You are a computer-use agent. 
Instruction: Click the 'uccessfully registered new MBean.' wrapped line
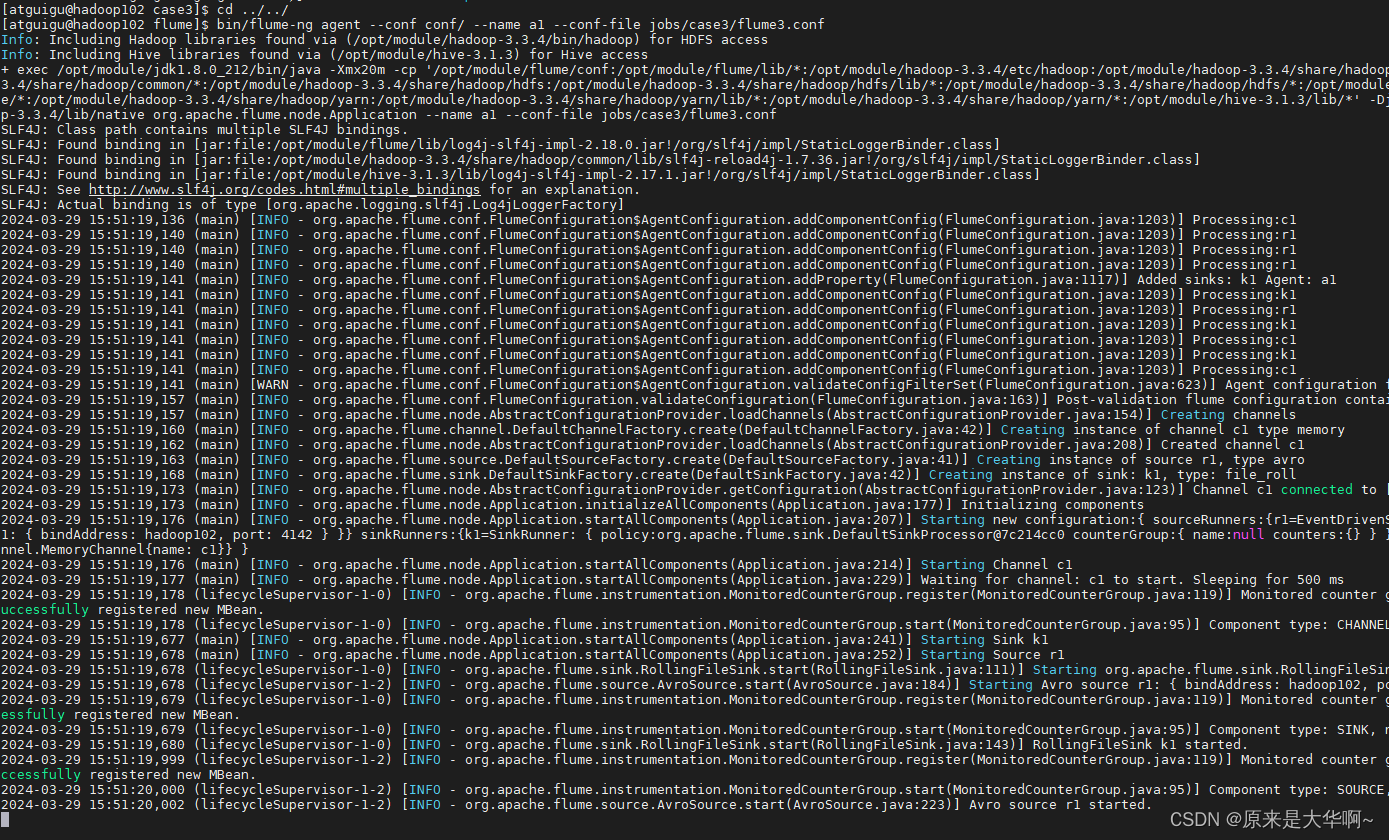(x=133, y=610)
